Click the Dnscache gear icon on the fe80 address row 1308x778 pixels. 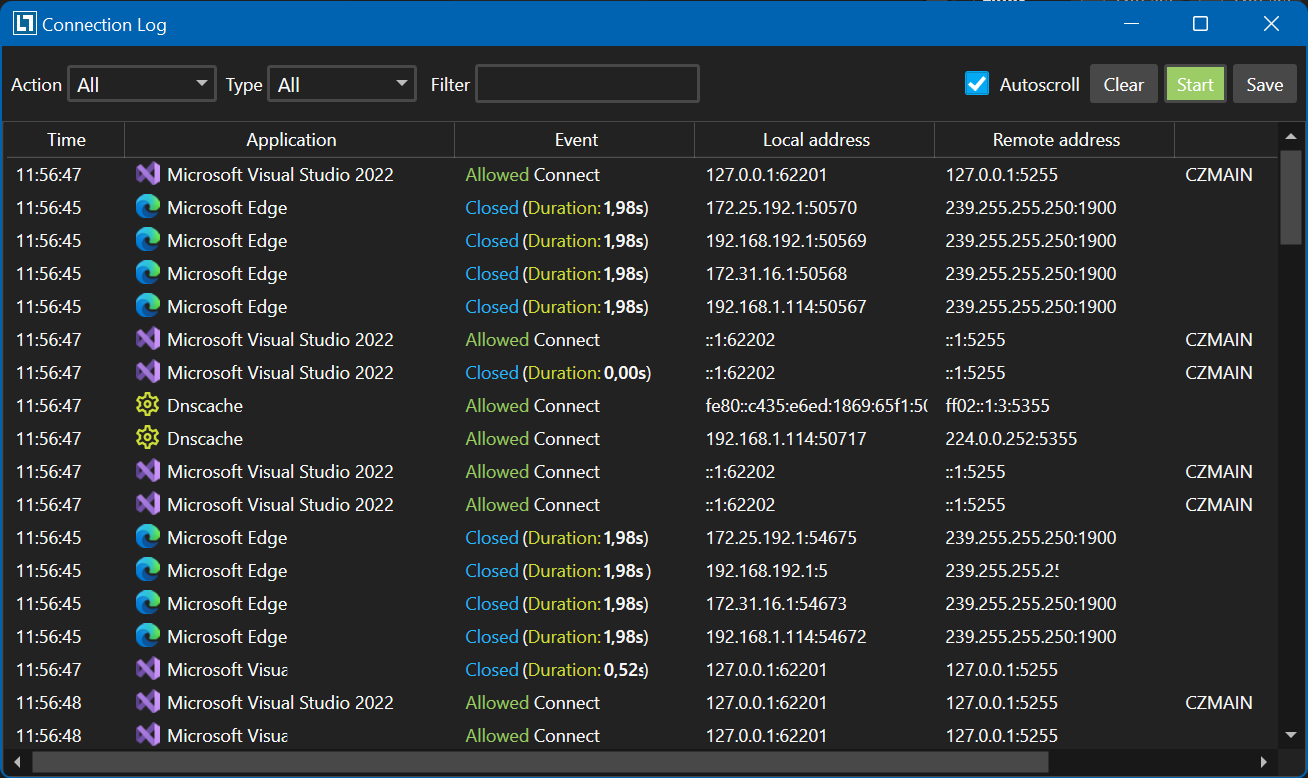[147, 405]
